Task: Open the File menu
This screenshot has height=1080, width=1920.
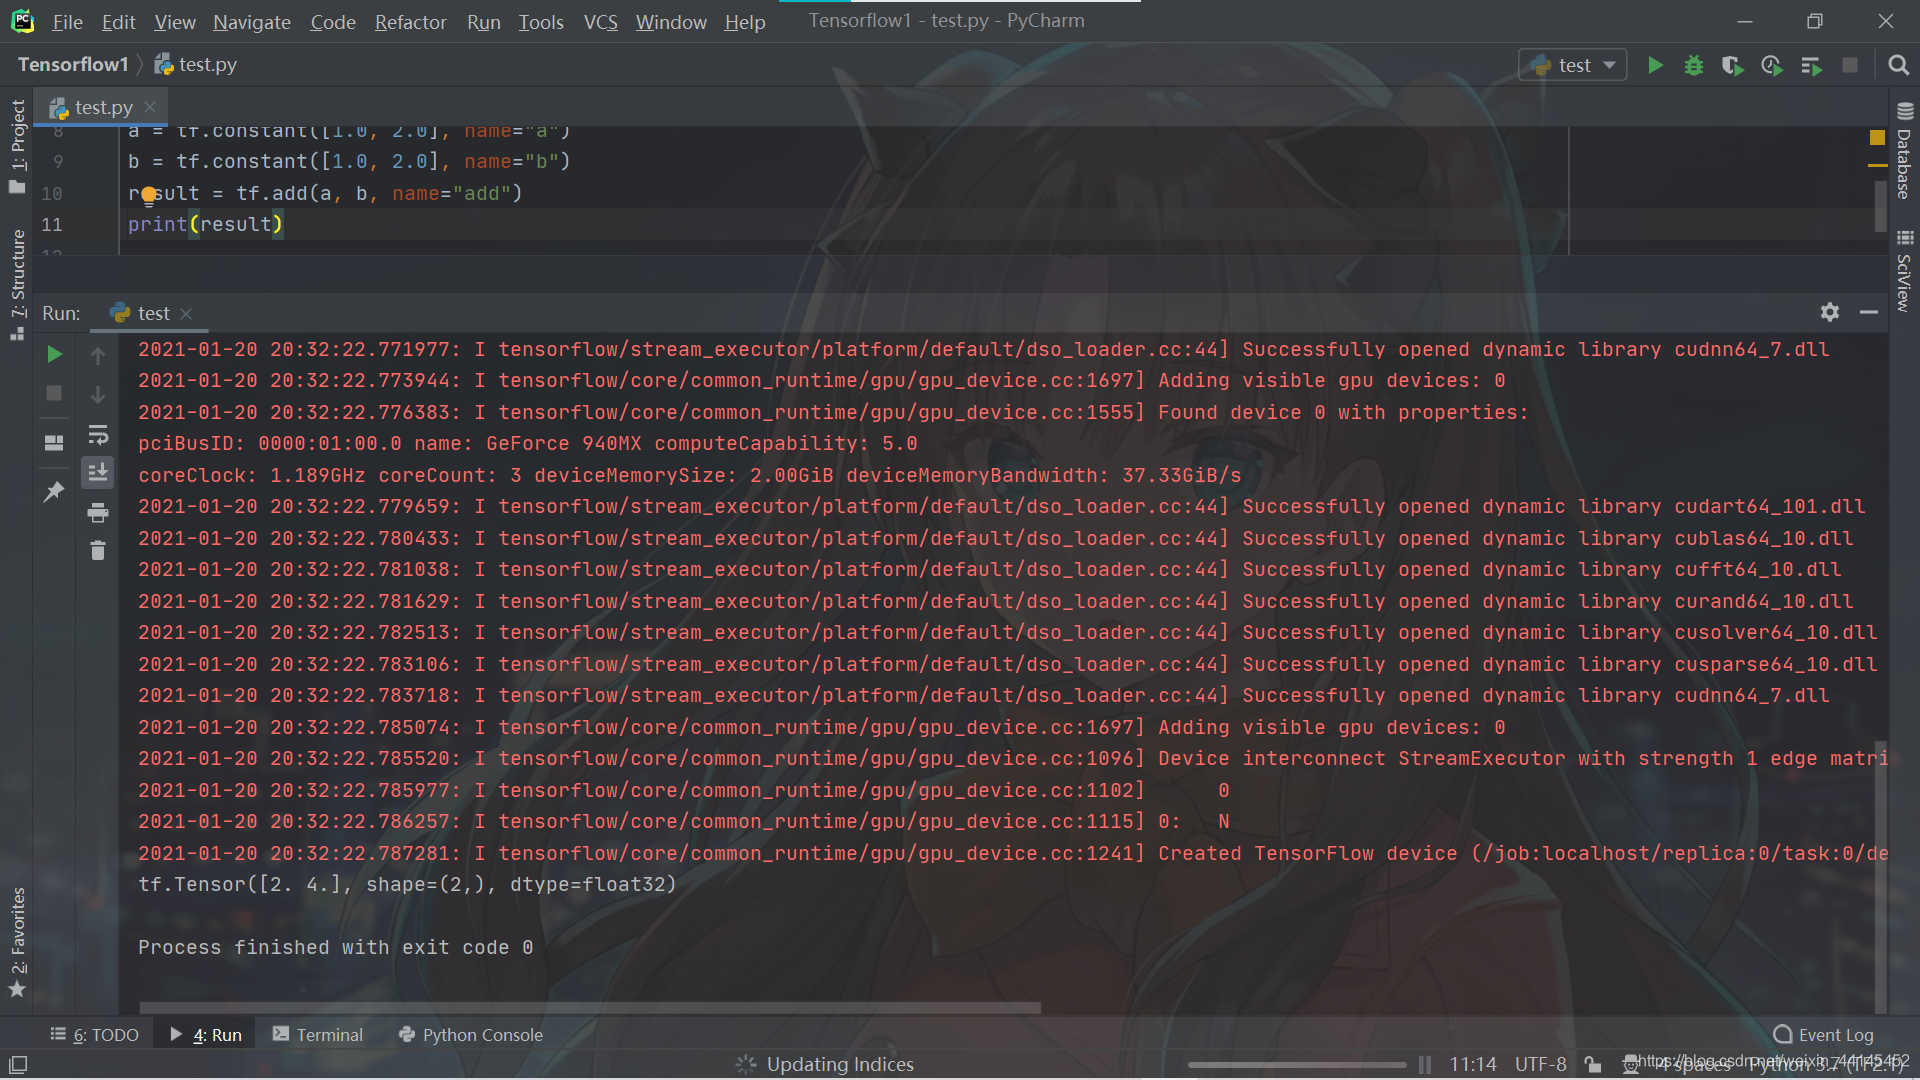Action: (x=67, y=21)
